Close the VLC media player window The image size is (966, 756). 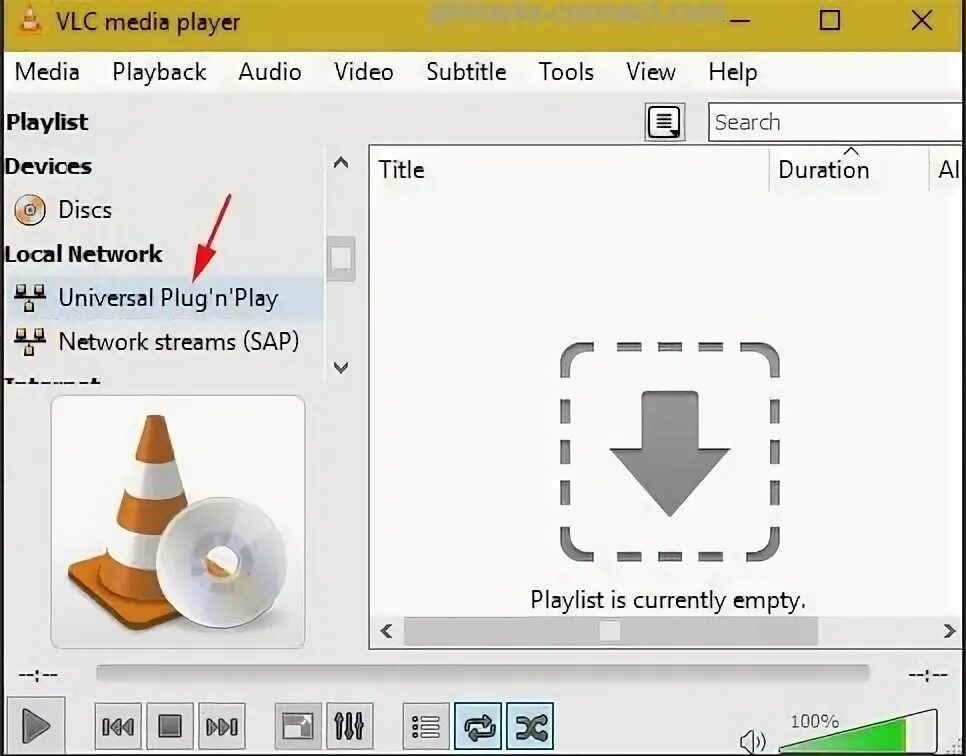tap(922, 20)
